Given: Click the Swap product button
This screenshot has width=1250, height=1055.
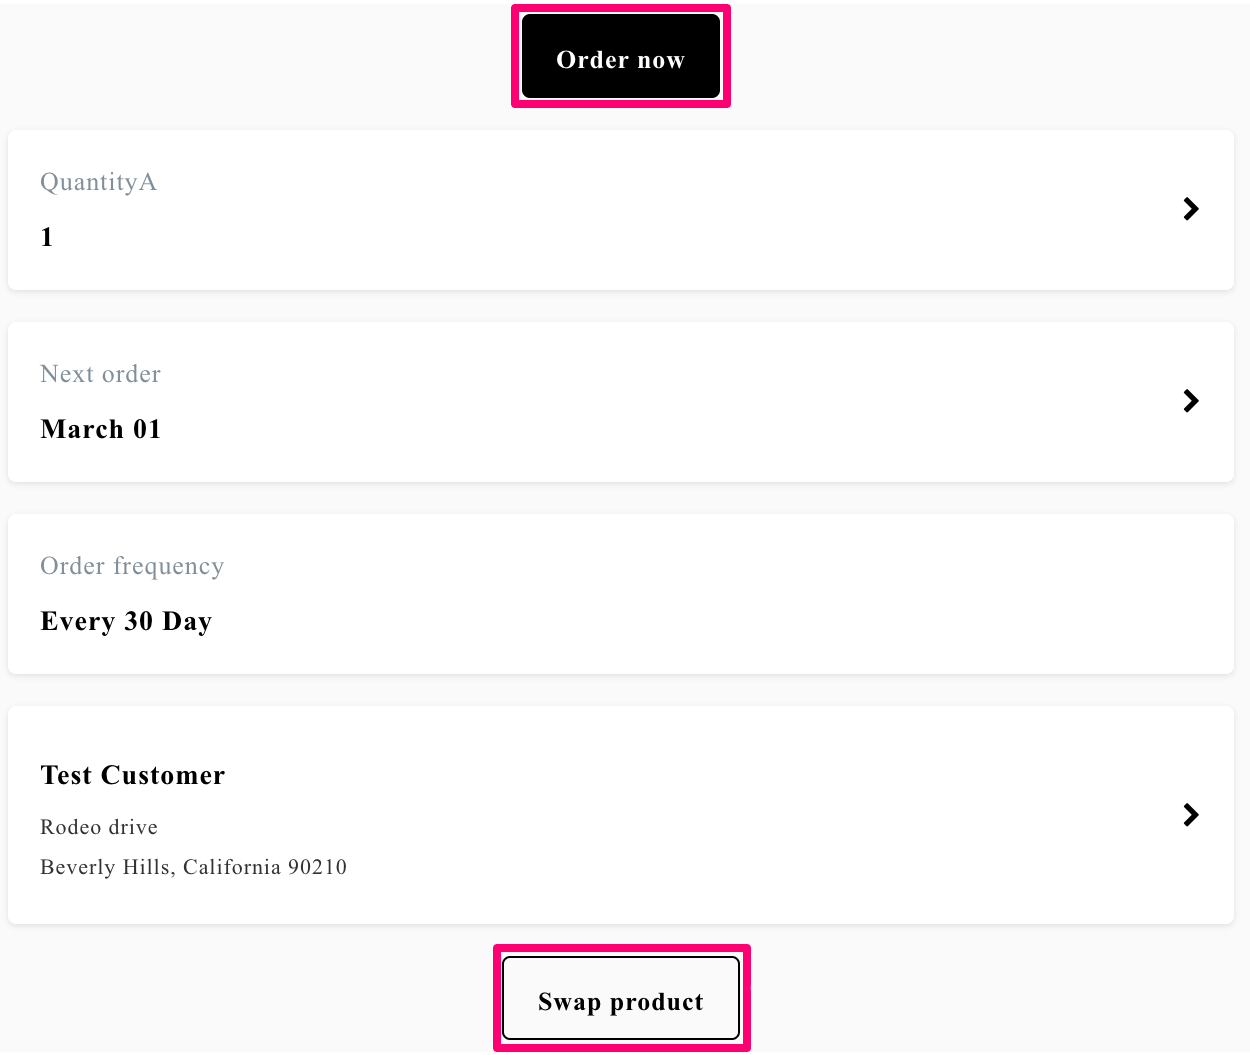Looking at the screenshot, I should [x=621, y=998].
